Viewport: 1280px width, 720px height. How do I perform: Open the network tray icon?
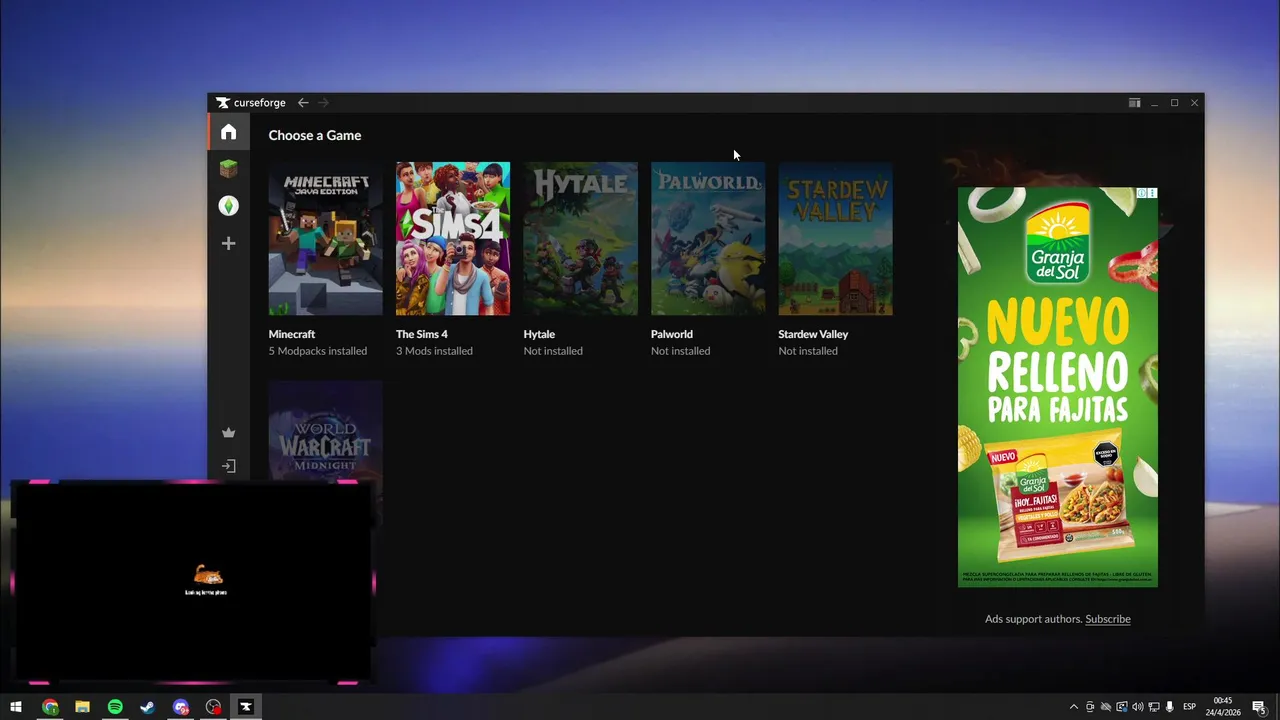tap(1154, 707)
